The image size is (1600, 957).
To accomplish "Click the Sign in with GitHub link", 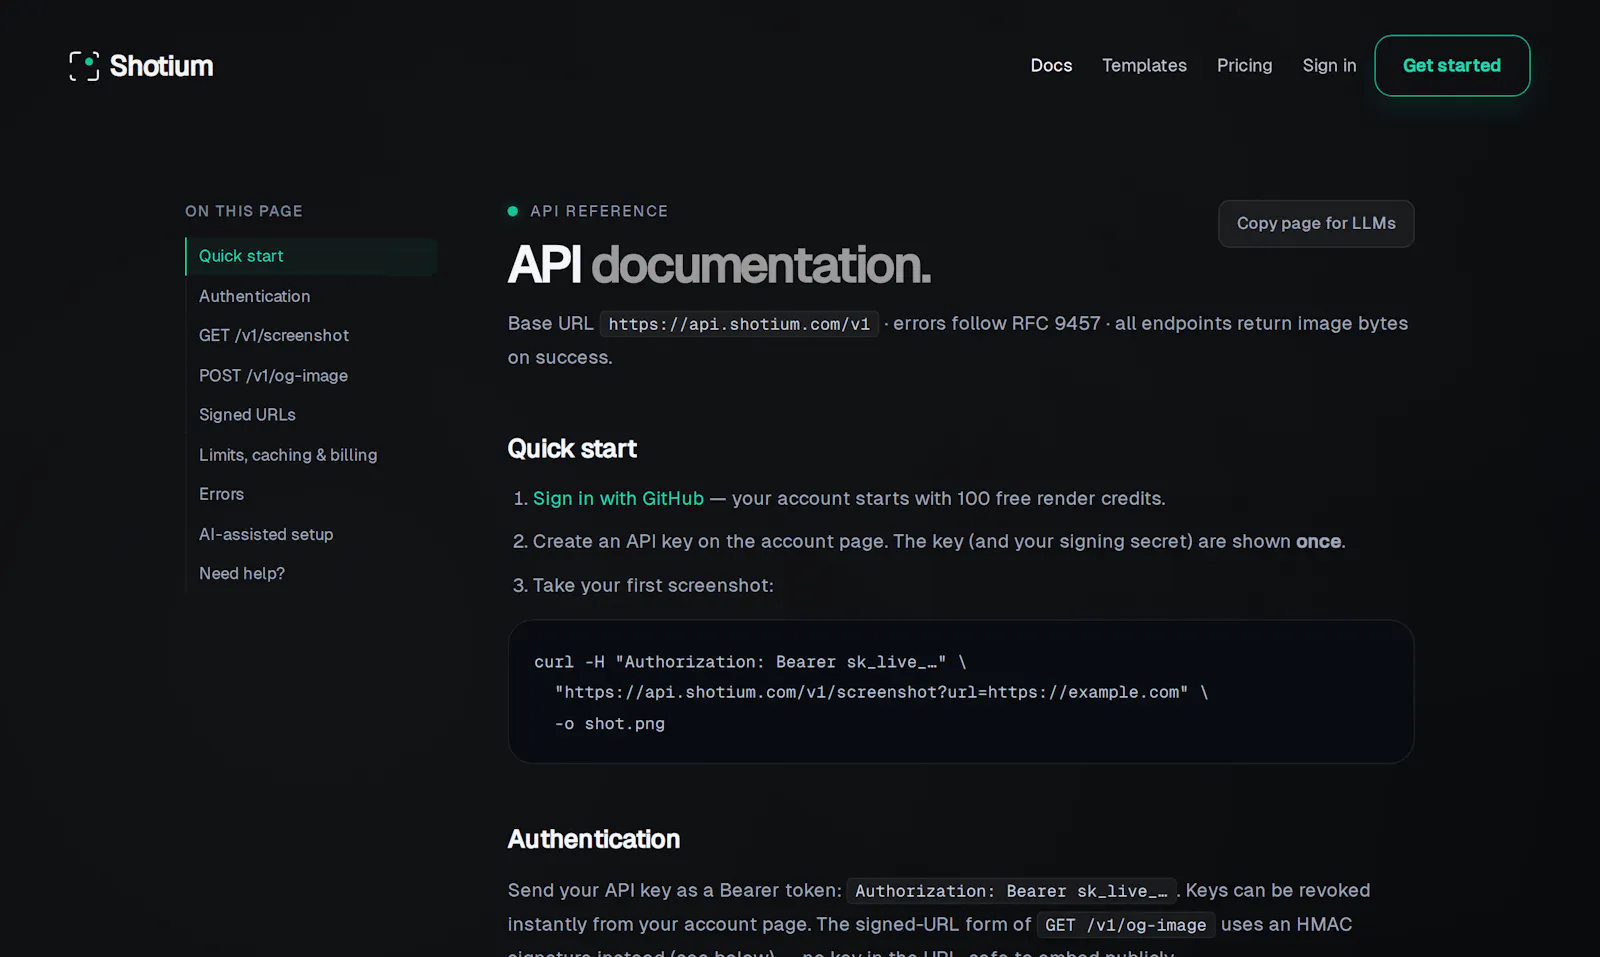I will tap(618, 498).
